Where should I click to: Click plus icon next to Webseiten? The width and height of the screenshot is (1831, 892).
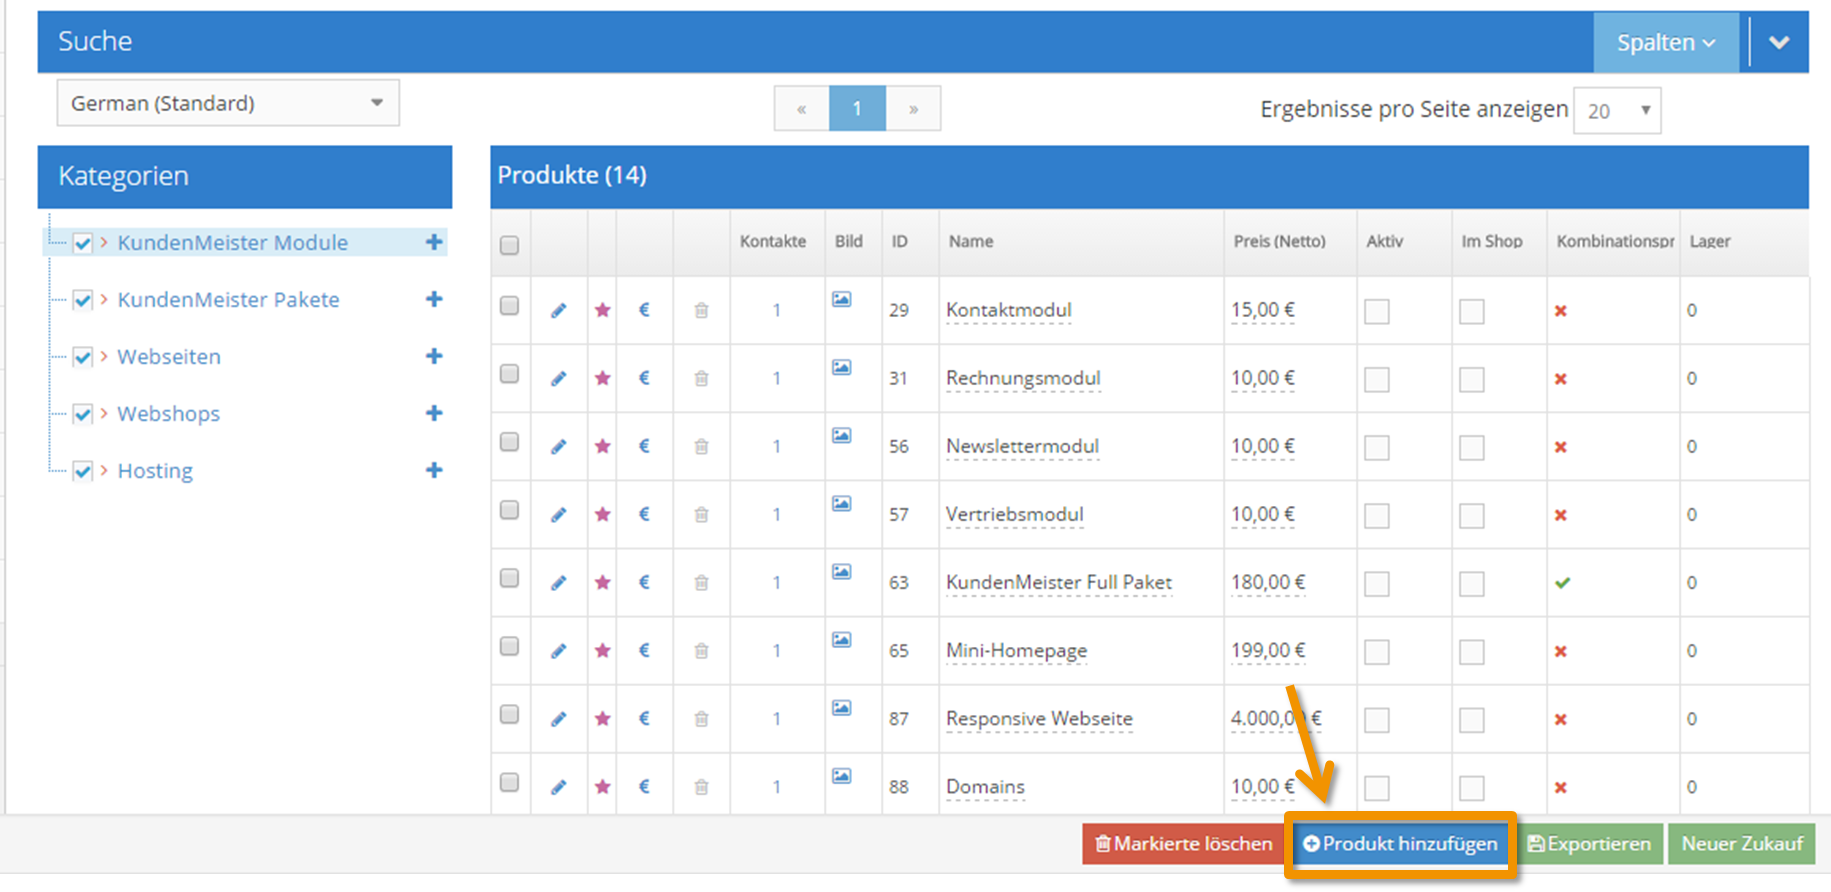[434, 356]
